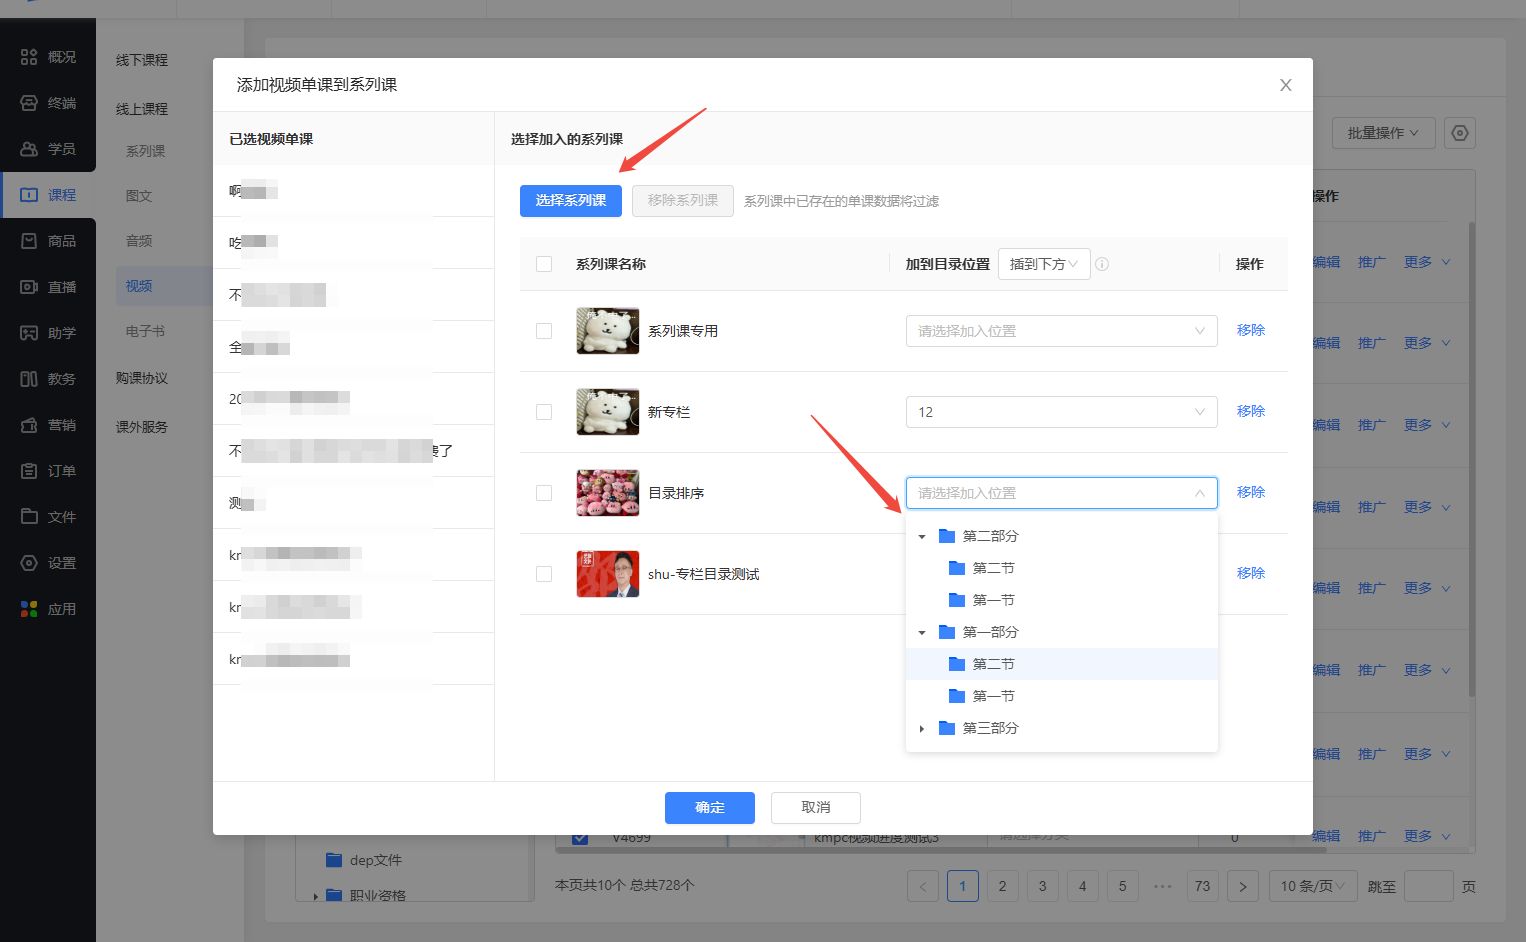The image size is (1526, 942).
Task: Click the 订单 orders icon in sidebar
Action: click(x=29, y=471)
